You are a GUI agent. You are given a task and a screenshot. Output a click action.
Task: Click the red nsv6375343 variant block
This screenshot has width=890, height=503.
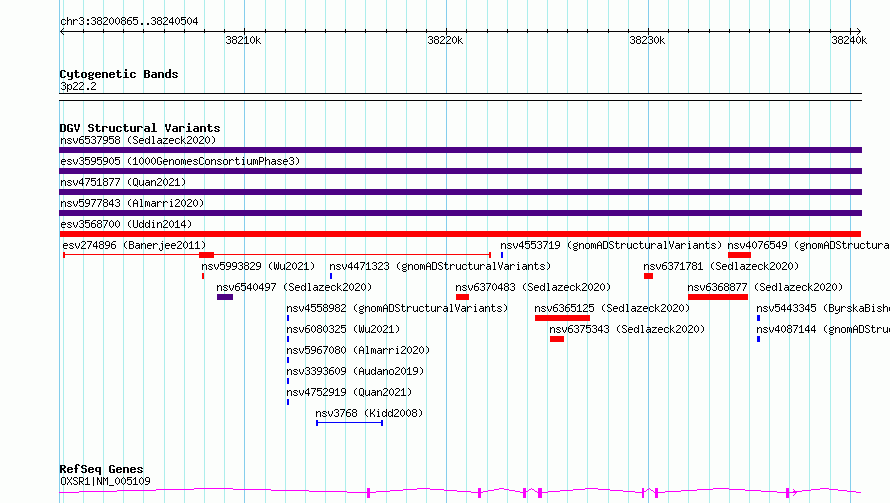pos(557,339)
